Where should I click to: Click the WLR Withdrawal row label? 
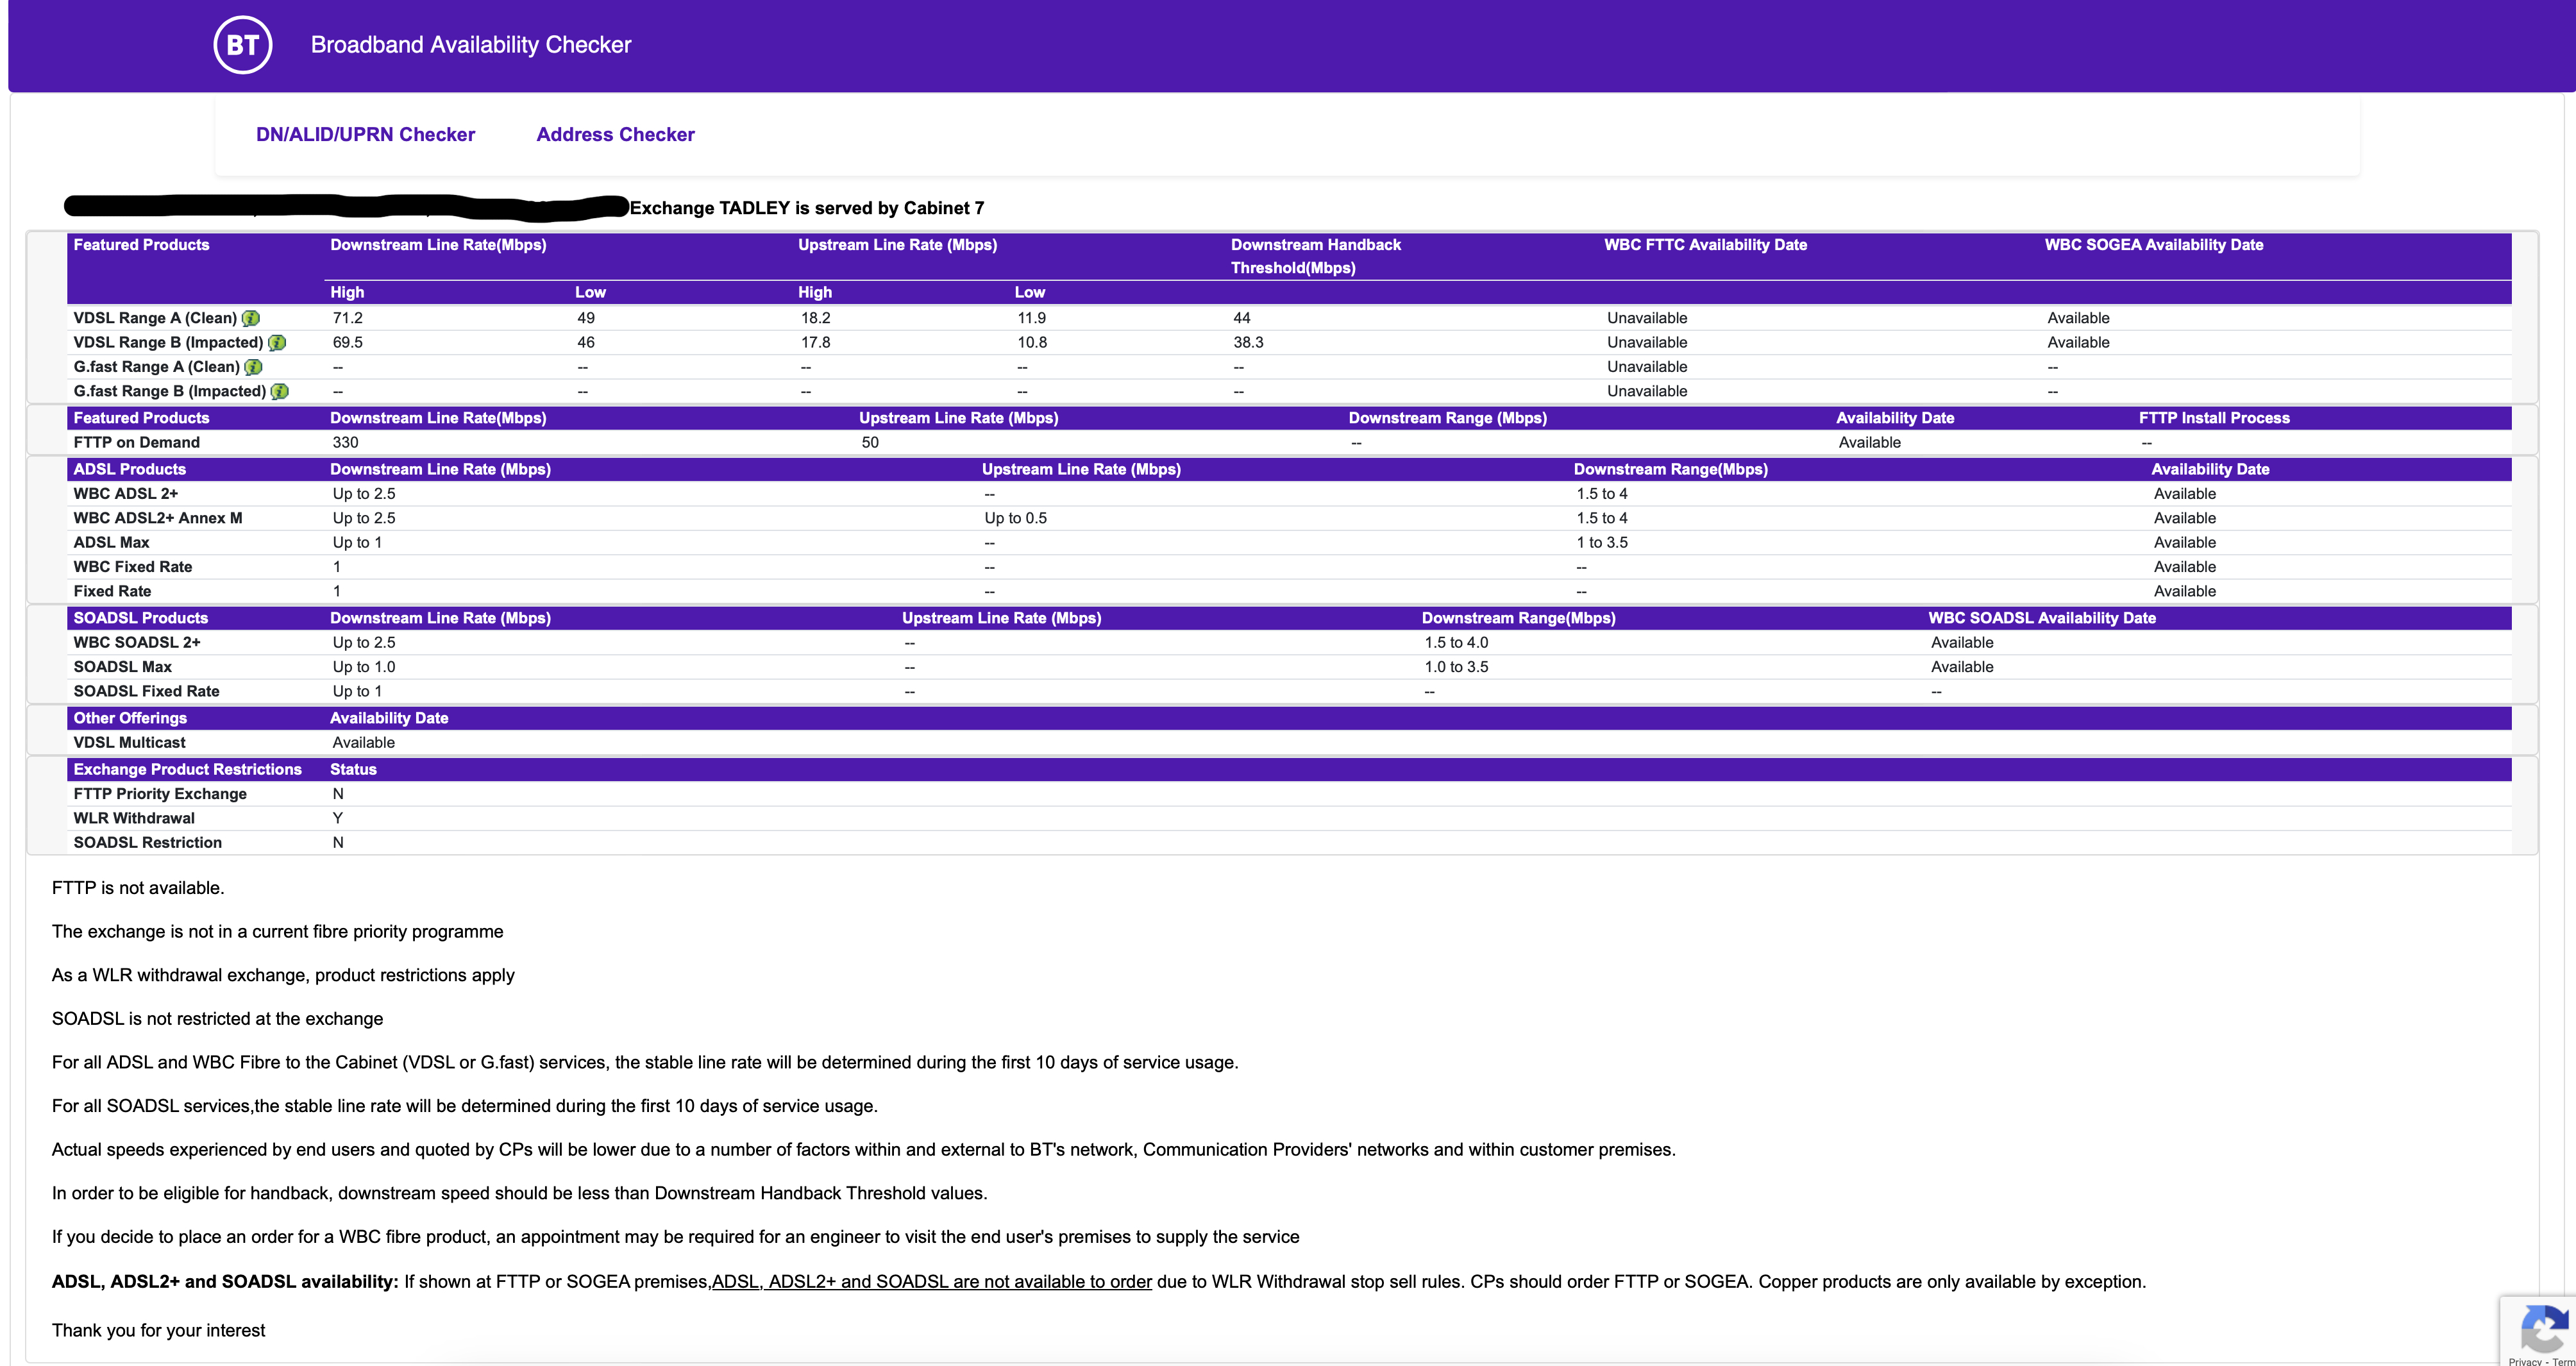[134, 818]
